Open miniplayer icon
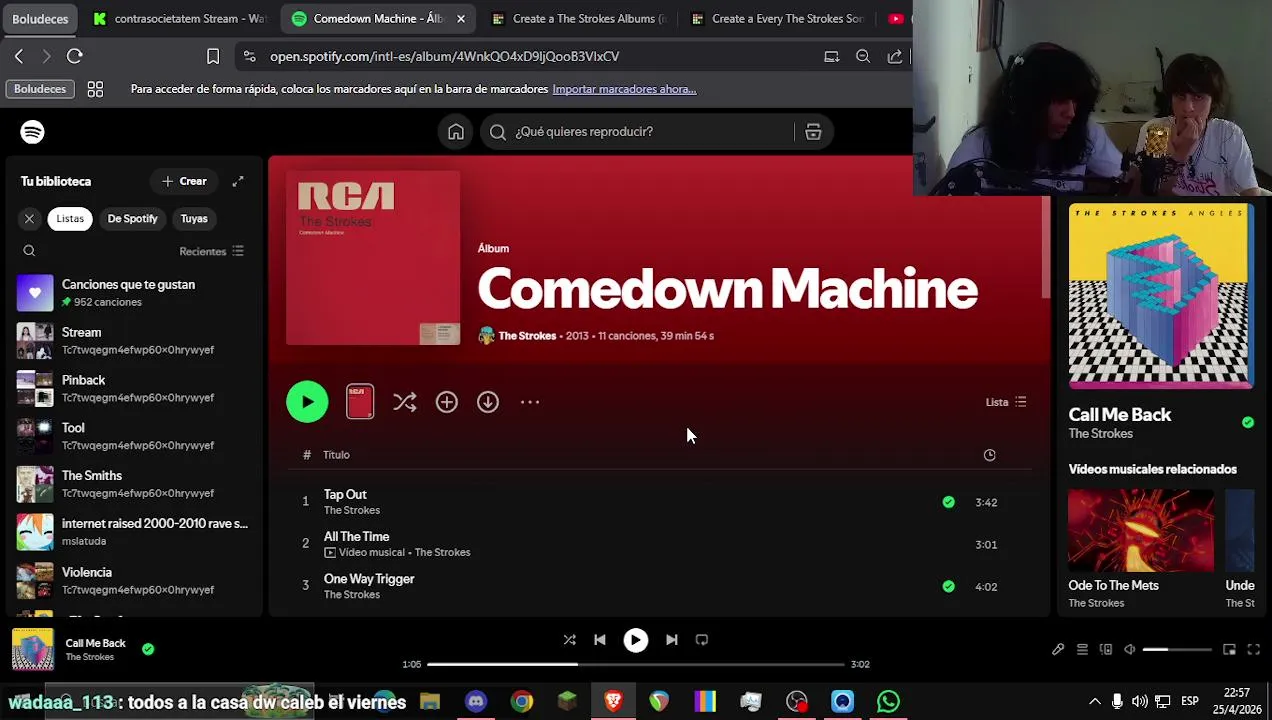This screenshot has height=720, width=1272. (1229, 650)
